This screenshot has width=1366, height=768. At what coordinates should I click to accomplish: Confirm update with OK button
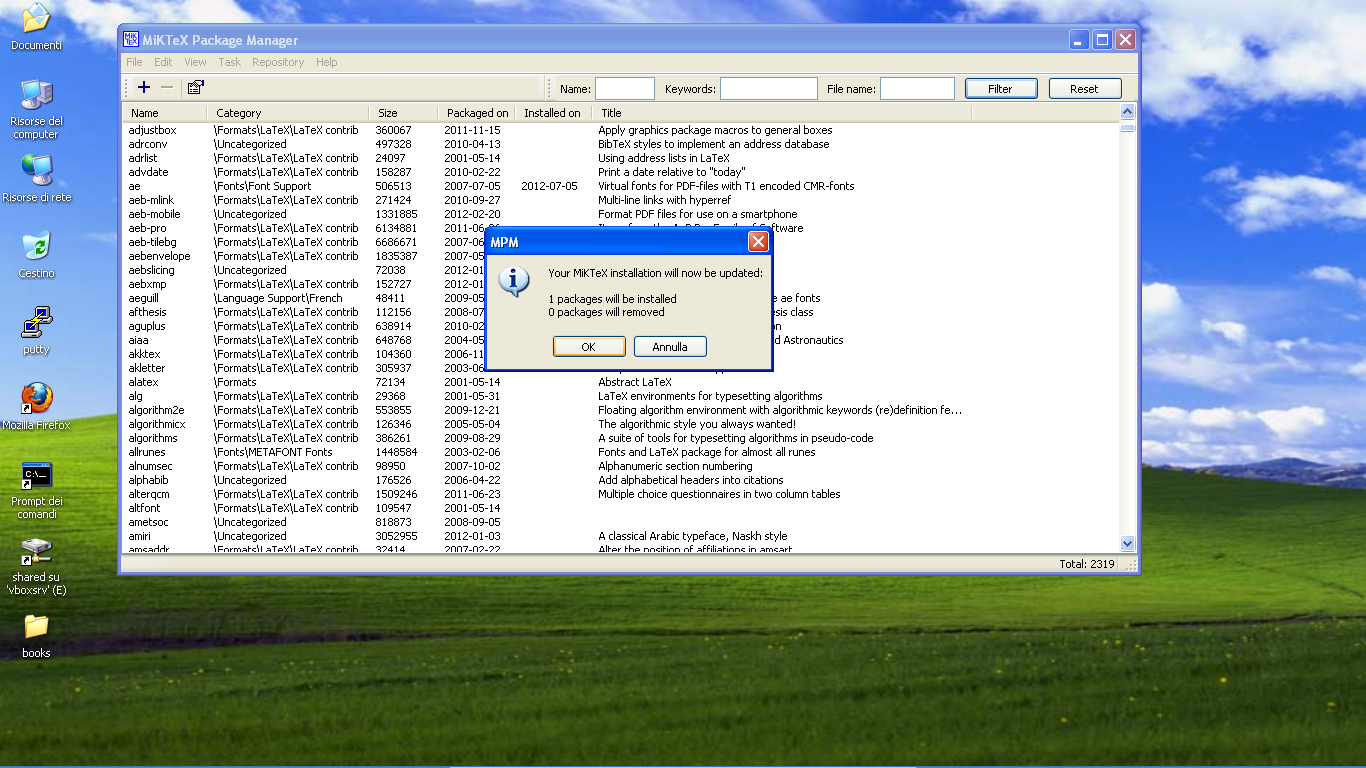tap(589, 347)
